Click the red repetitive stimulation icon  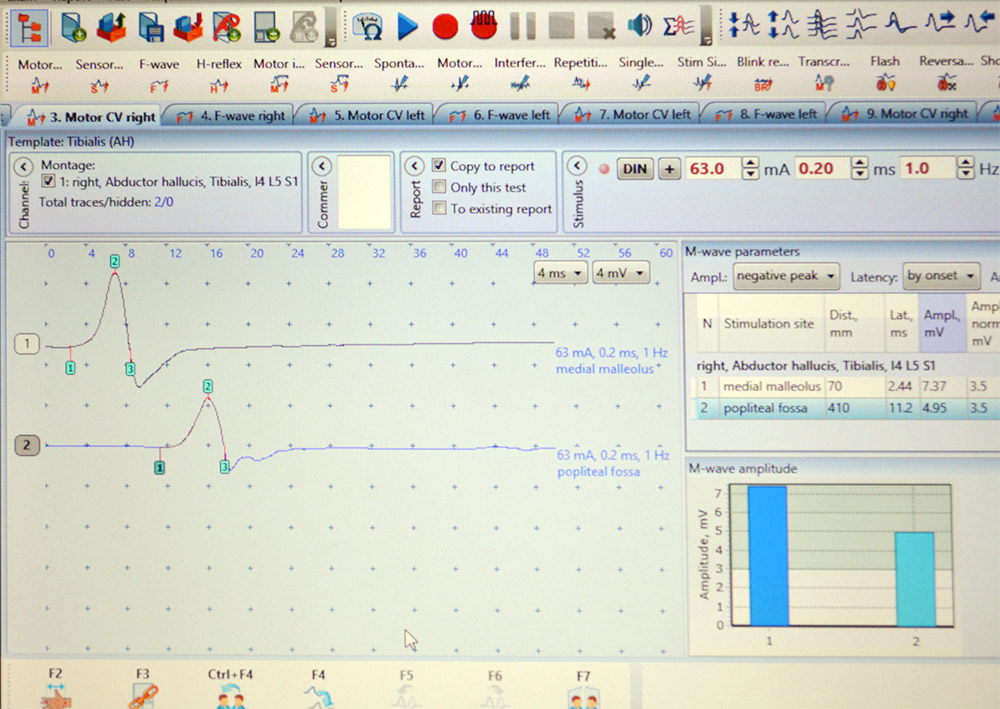tap(483, 26)
